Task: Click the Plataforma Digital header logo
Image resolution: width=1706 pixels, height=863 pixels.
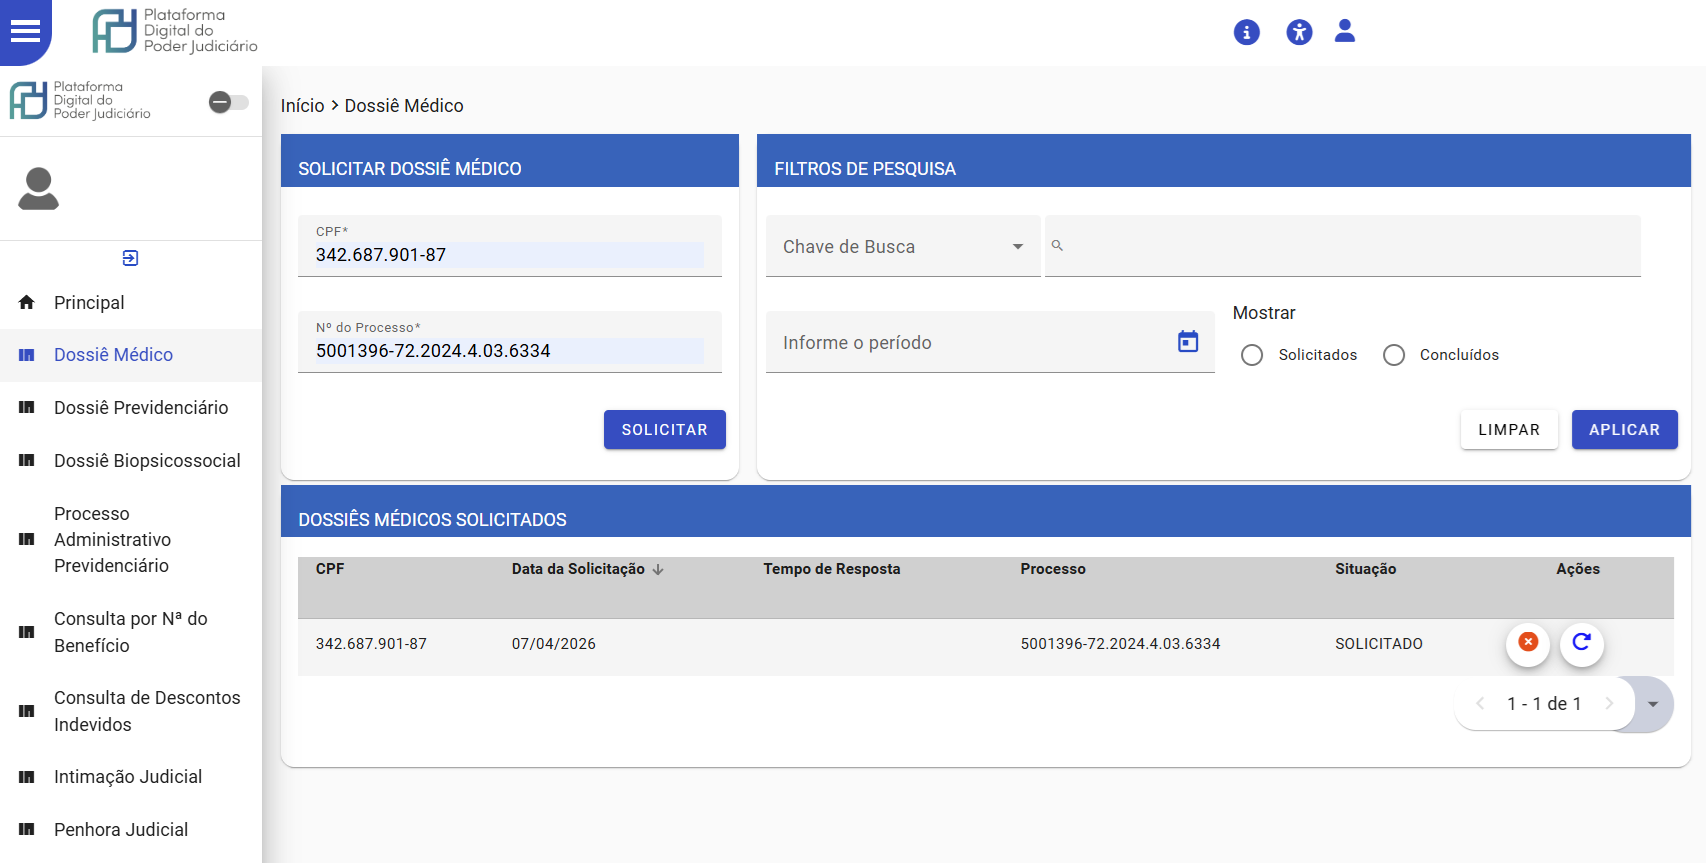Action: pyautogui.click(x=175, y=31)
